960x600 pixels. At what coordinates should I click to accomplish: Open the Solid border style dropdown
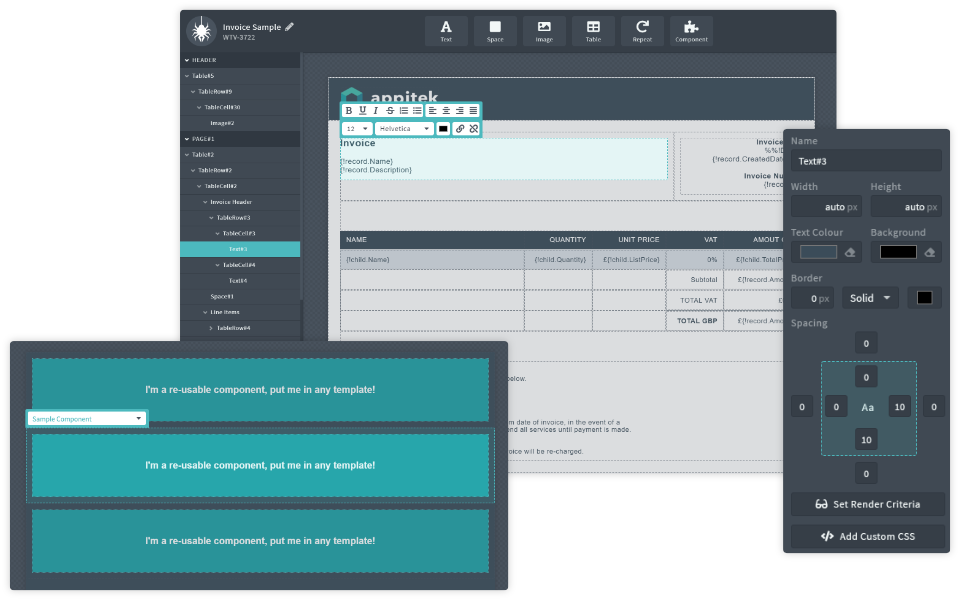(x=869, y=298)
